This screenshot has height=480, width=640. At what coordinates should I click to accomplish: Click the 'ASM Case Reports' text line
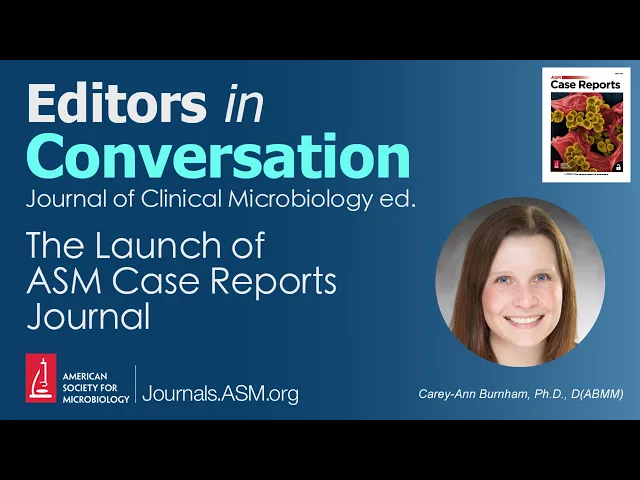point(182,282)
